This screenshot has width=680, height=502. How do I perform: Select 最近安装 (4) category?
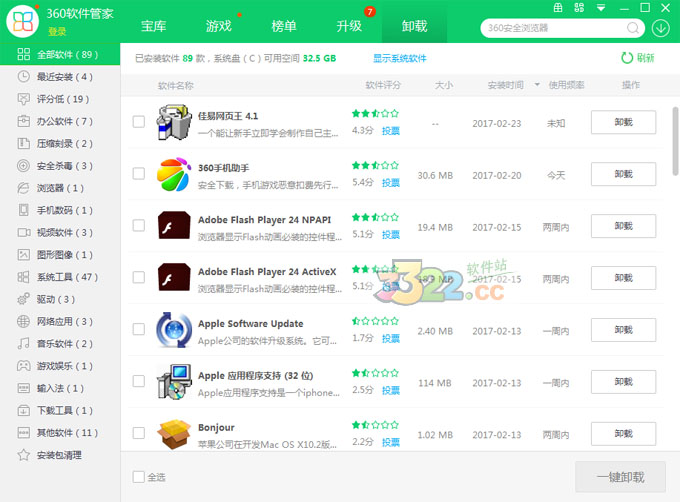[60, 77]
